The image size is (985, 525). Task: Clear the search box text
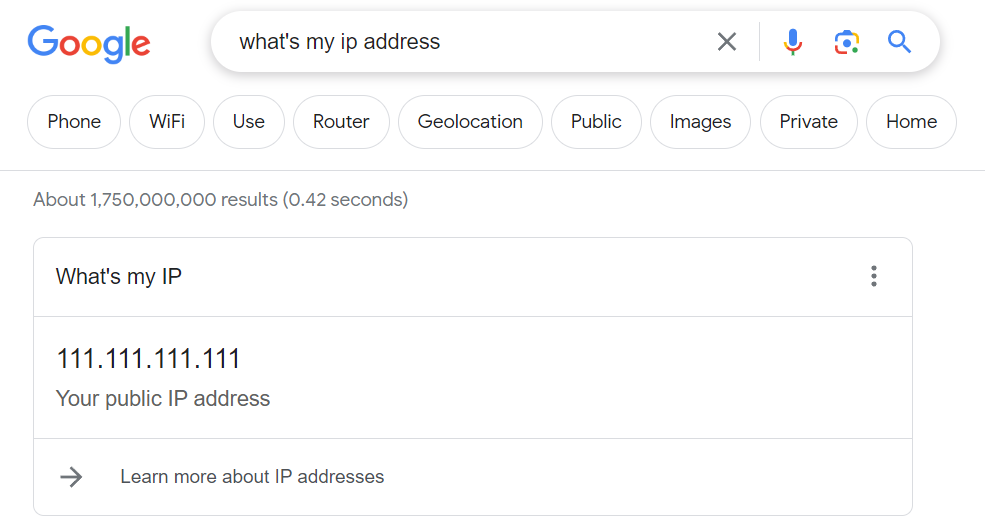point(727,42)
